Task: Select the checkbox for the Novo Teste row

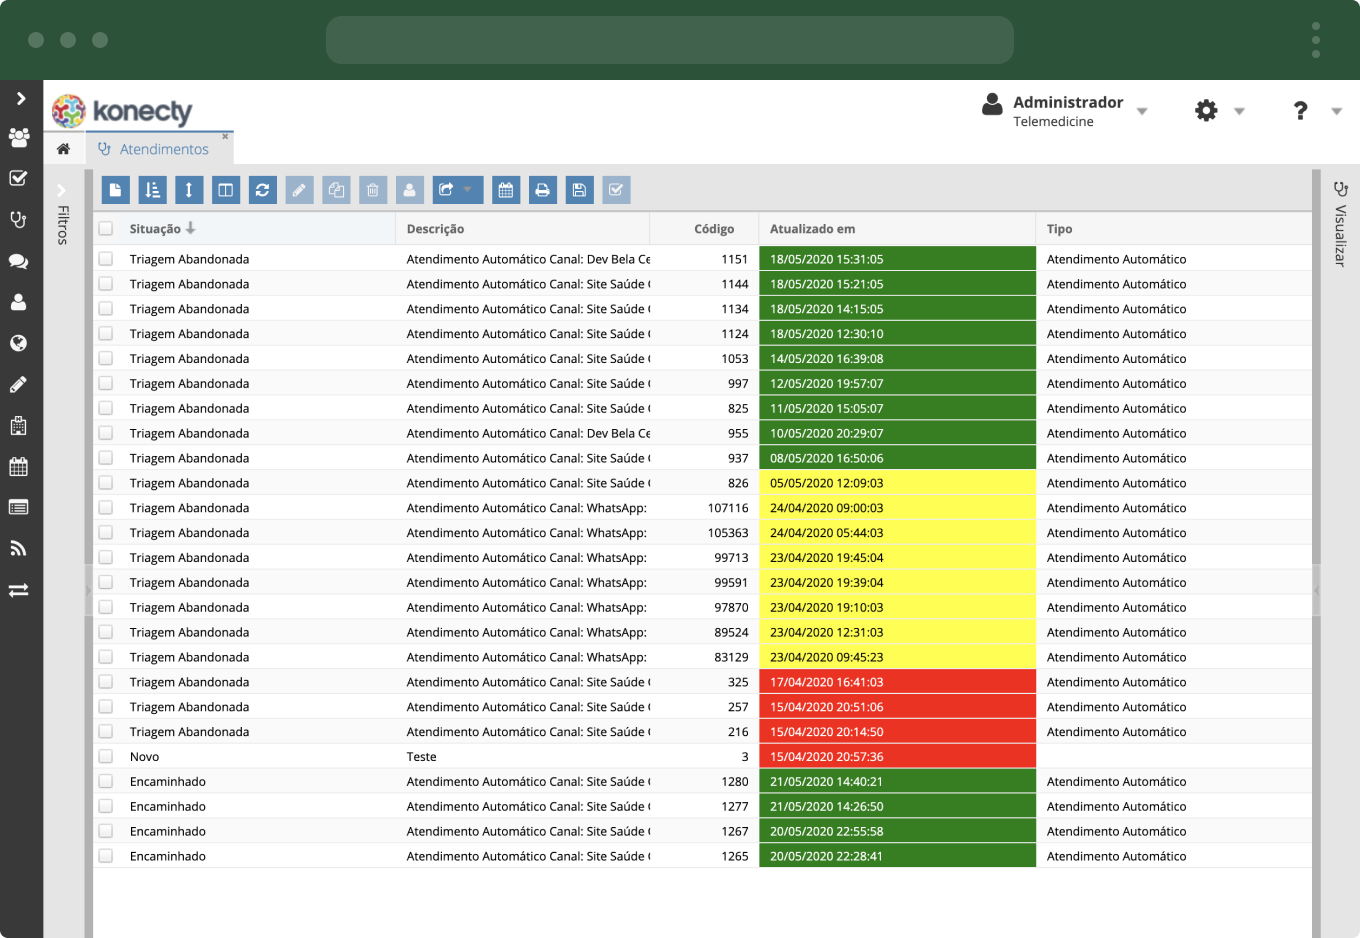Action: coord(106,757)
